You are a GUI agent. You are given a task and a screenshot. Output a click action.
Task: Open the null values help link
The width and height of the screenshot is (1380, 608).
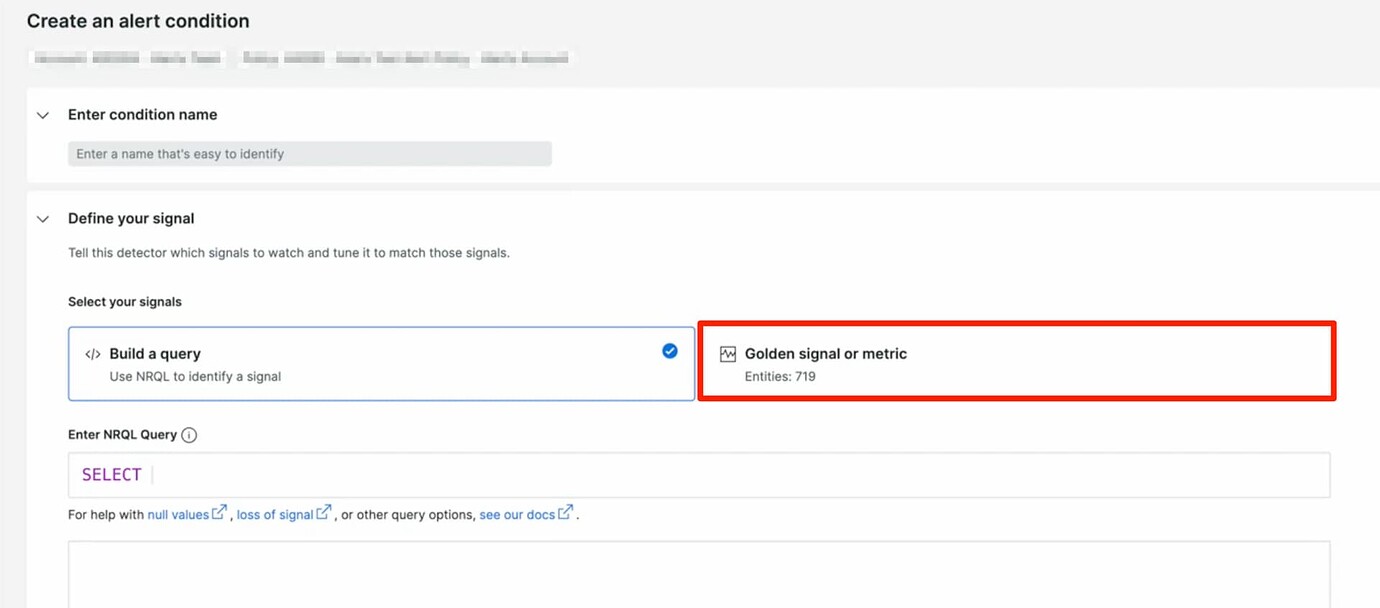pos(178,515)
